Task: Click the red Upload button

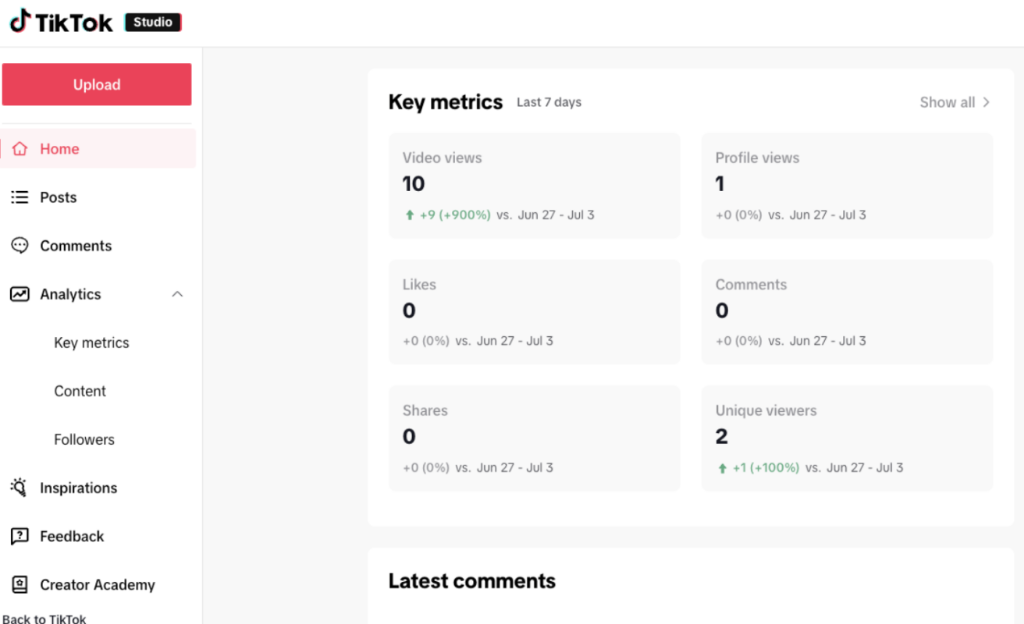Action: coord(97,84)
